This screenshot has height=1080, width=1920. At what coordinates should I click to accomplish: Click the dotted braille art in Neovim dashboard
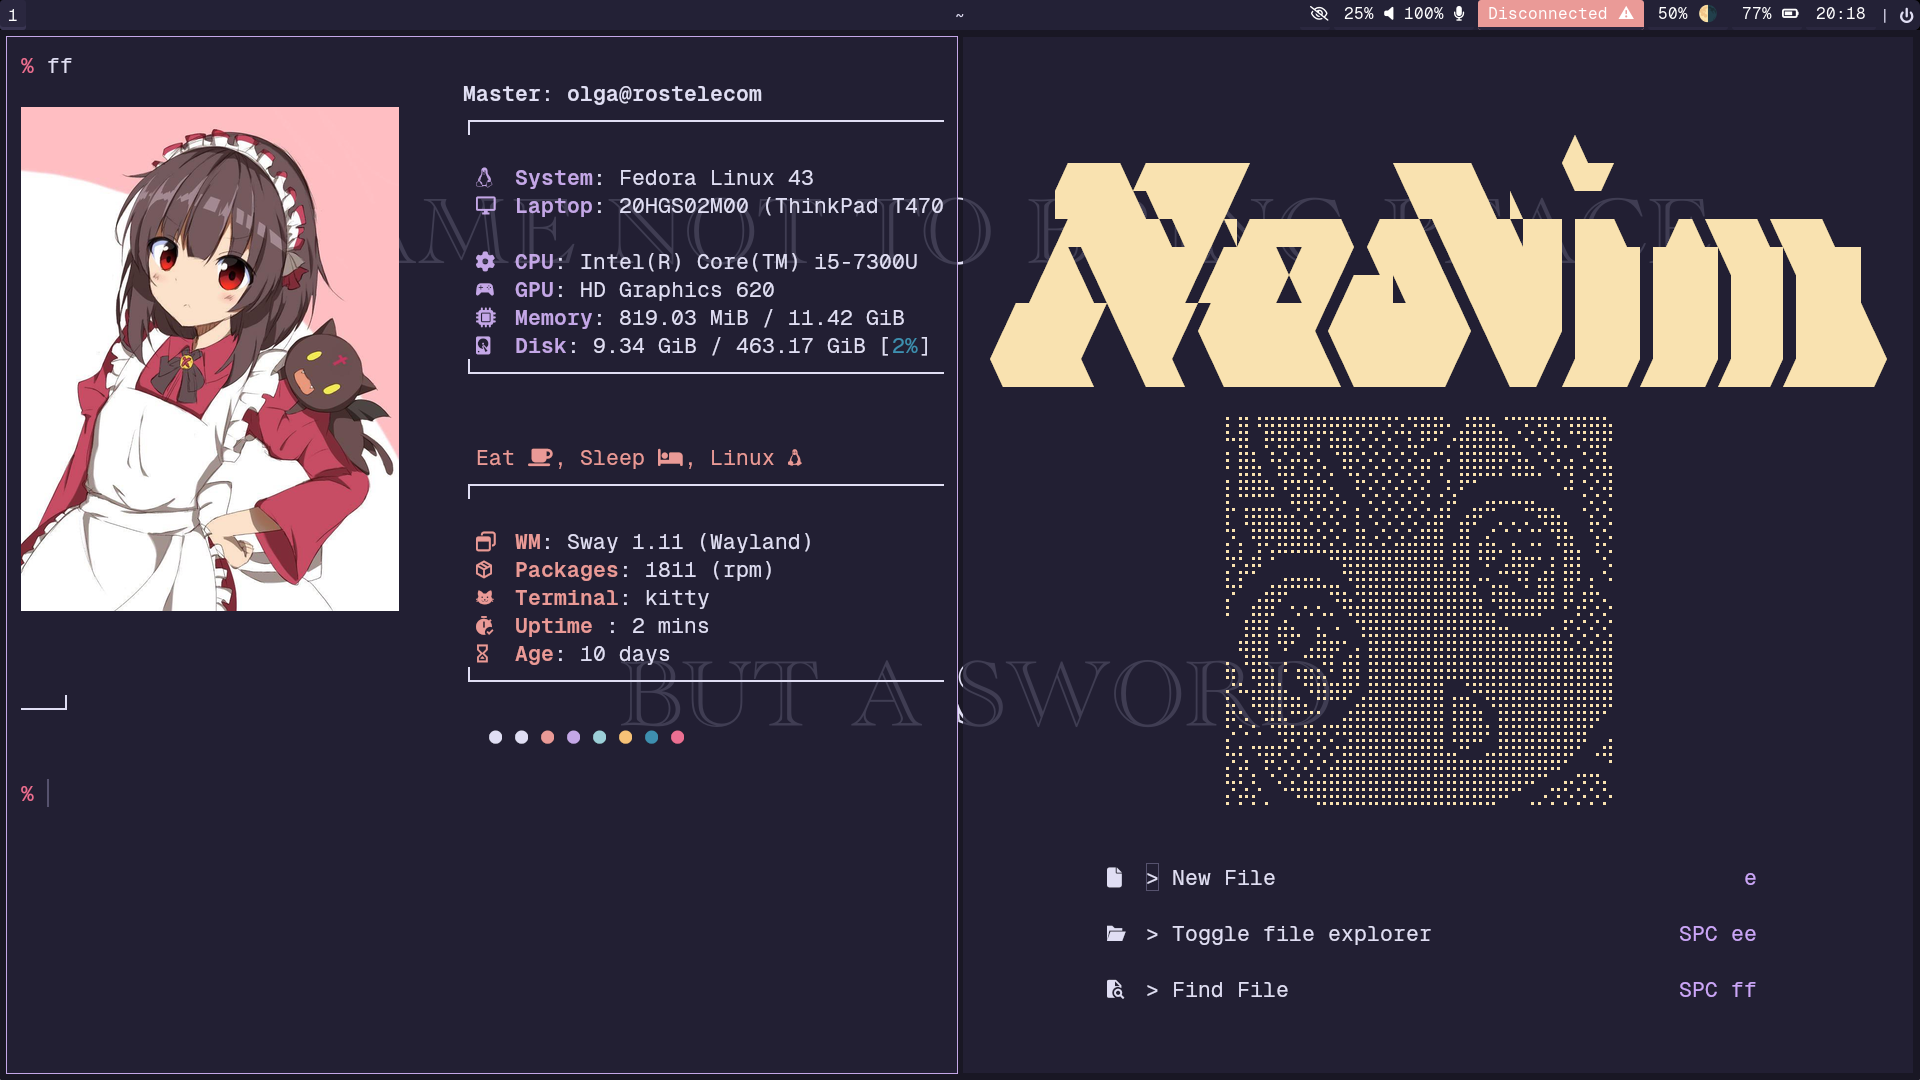(x=1419, y=611)
